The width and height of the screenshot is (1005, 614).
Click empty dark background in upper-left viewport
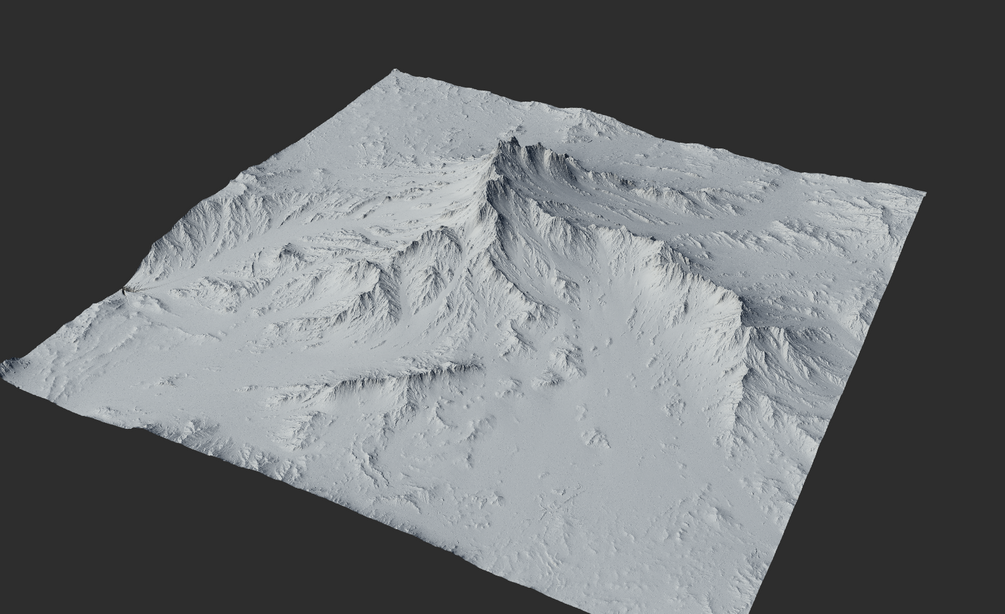(x=160, y=77)
